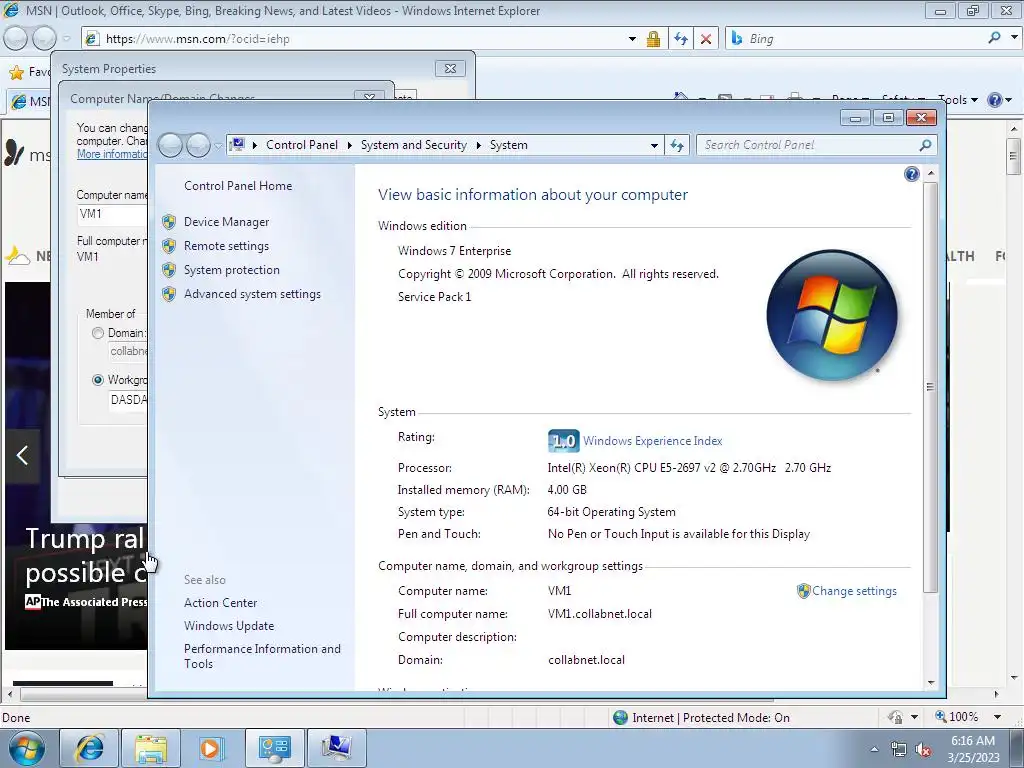The image size is (1024, 768).
Task: Click IE stop button
Action: pyautogui.click(x=706, y=39)
